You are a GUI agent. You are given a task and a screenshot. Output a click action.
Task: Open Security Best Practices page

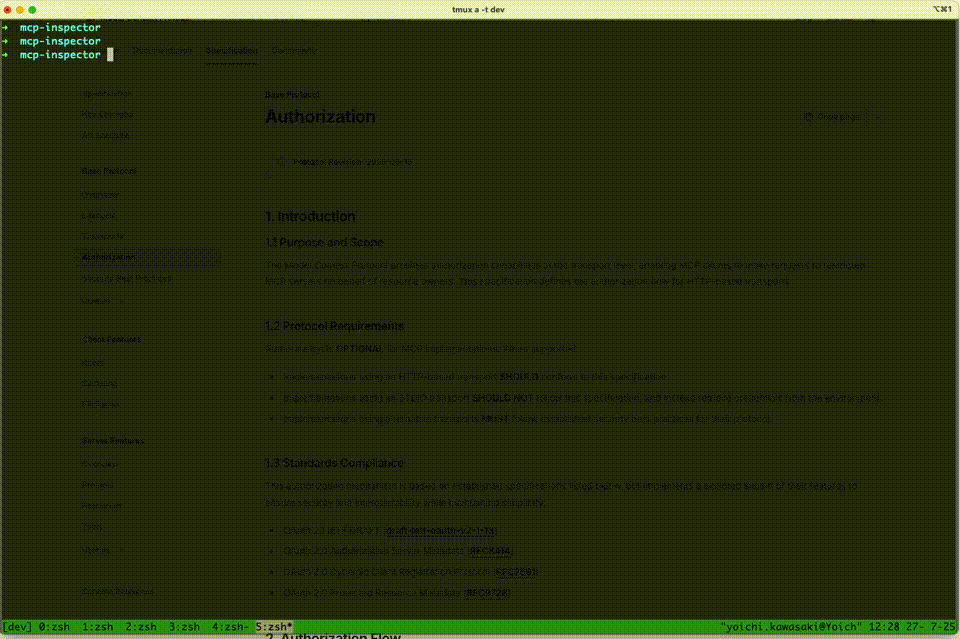pyautogui.click(x=128, y=278)
